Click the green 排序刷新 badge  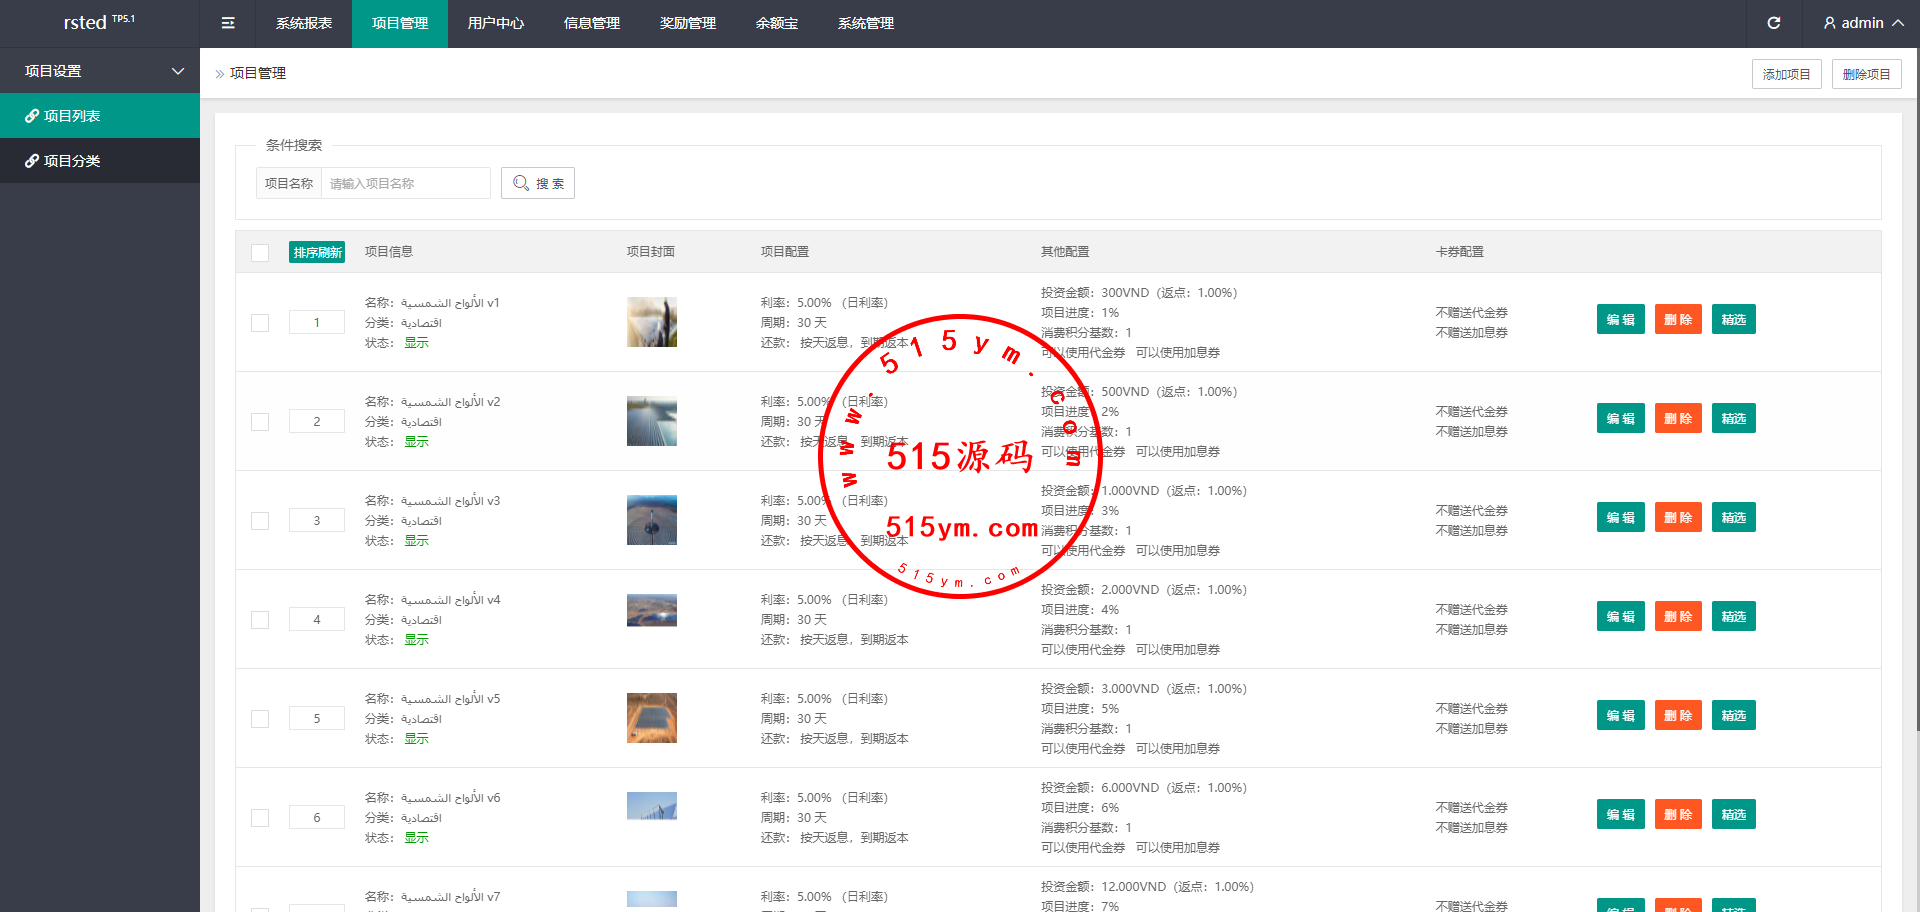coord(317,253)
